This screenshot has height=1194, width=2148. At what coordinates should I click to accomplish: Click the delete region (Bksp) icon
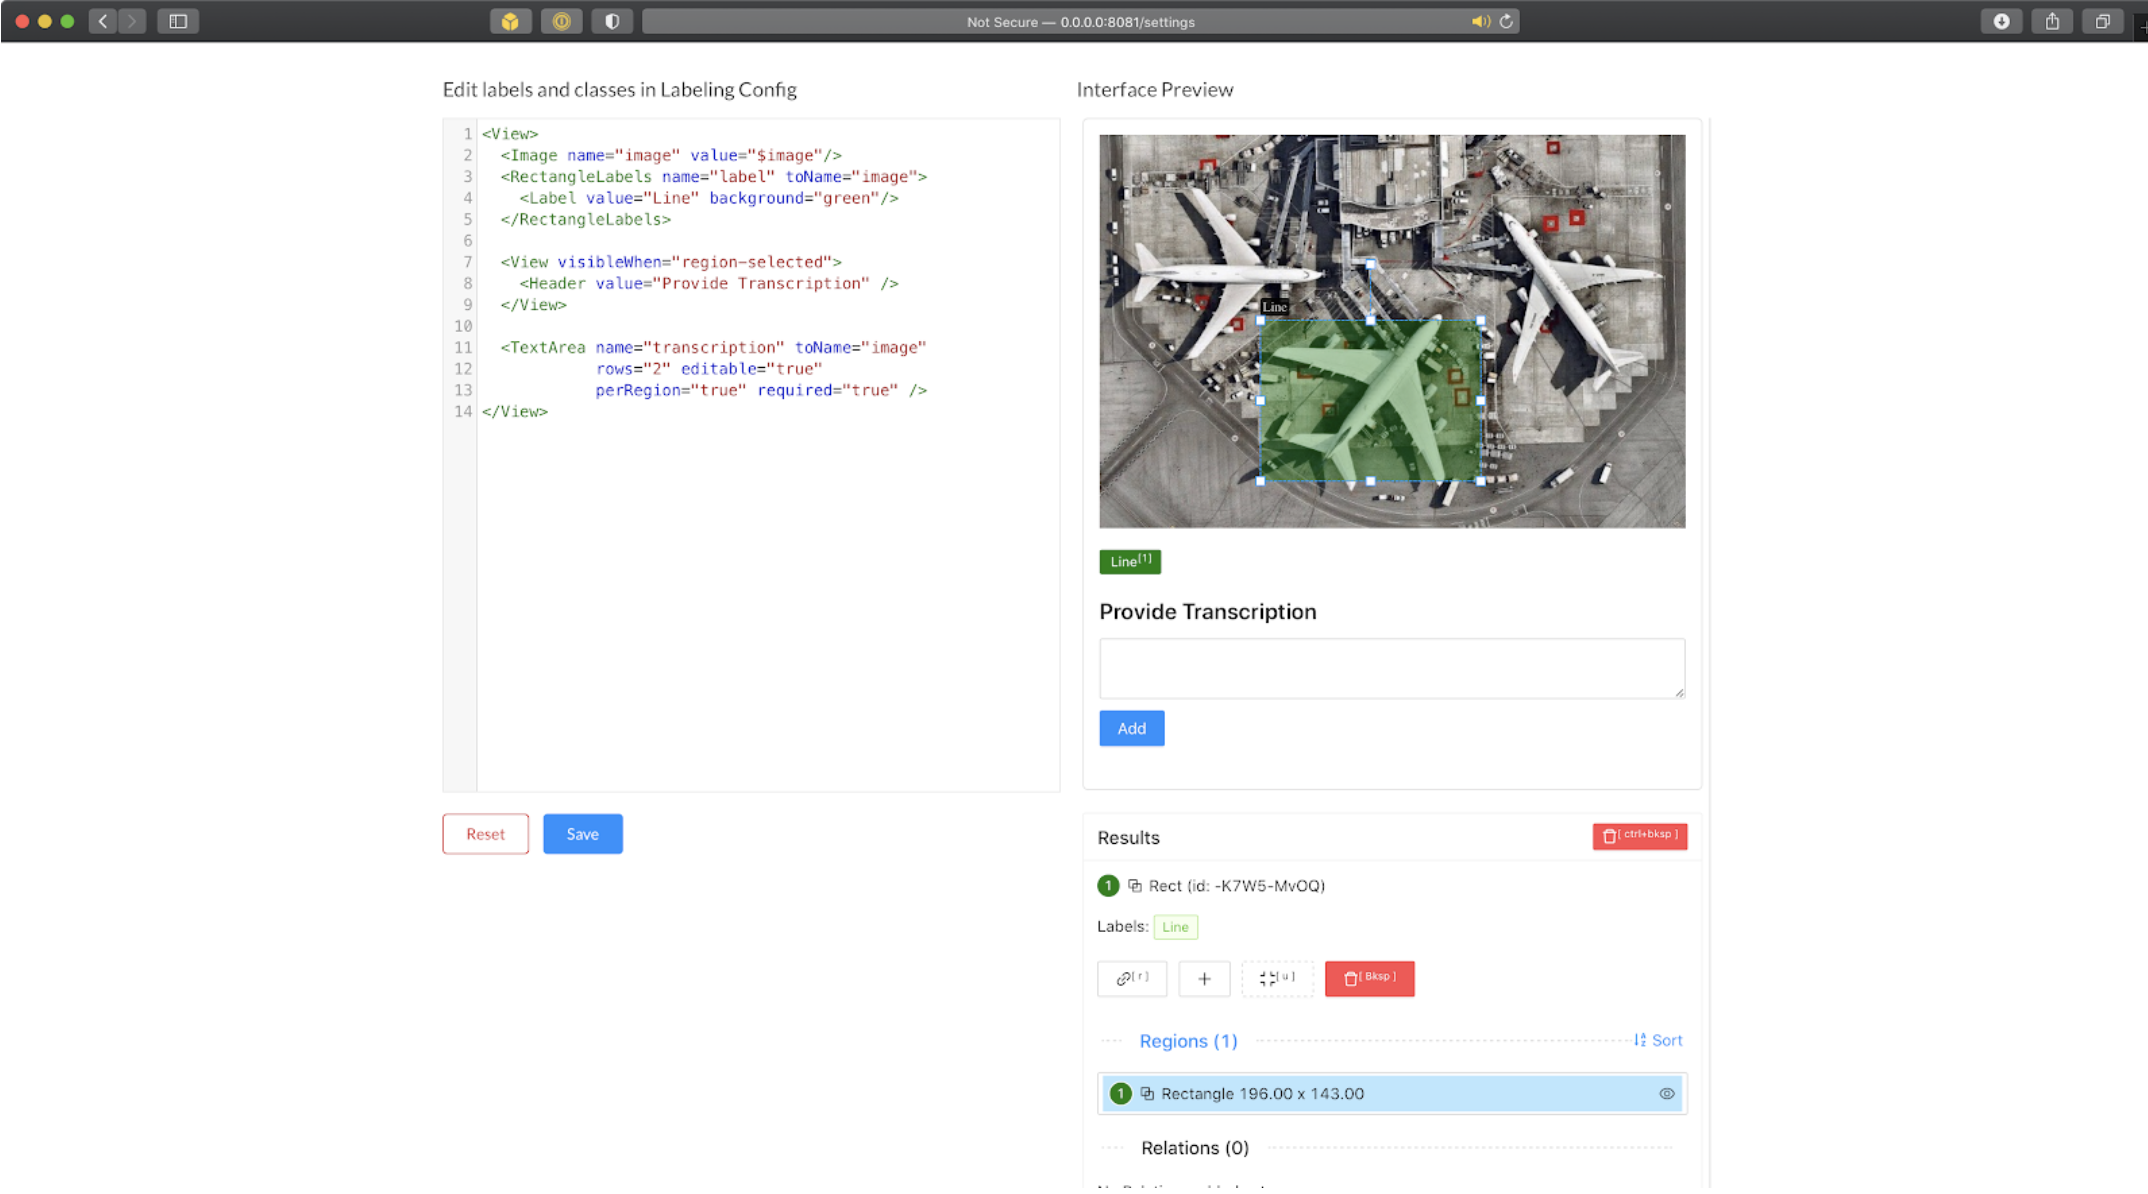pyautogui.click(x=1369, y=976)
